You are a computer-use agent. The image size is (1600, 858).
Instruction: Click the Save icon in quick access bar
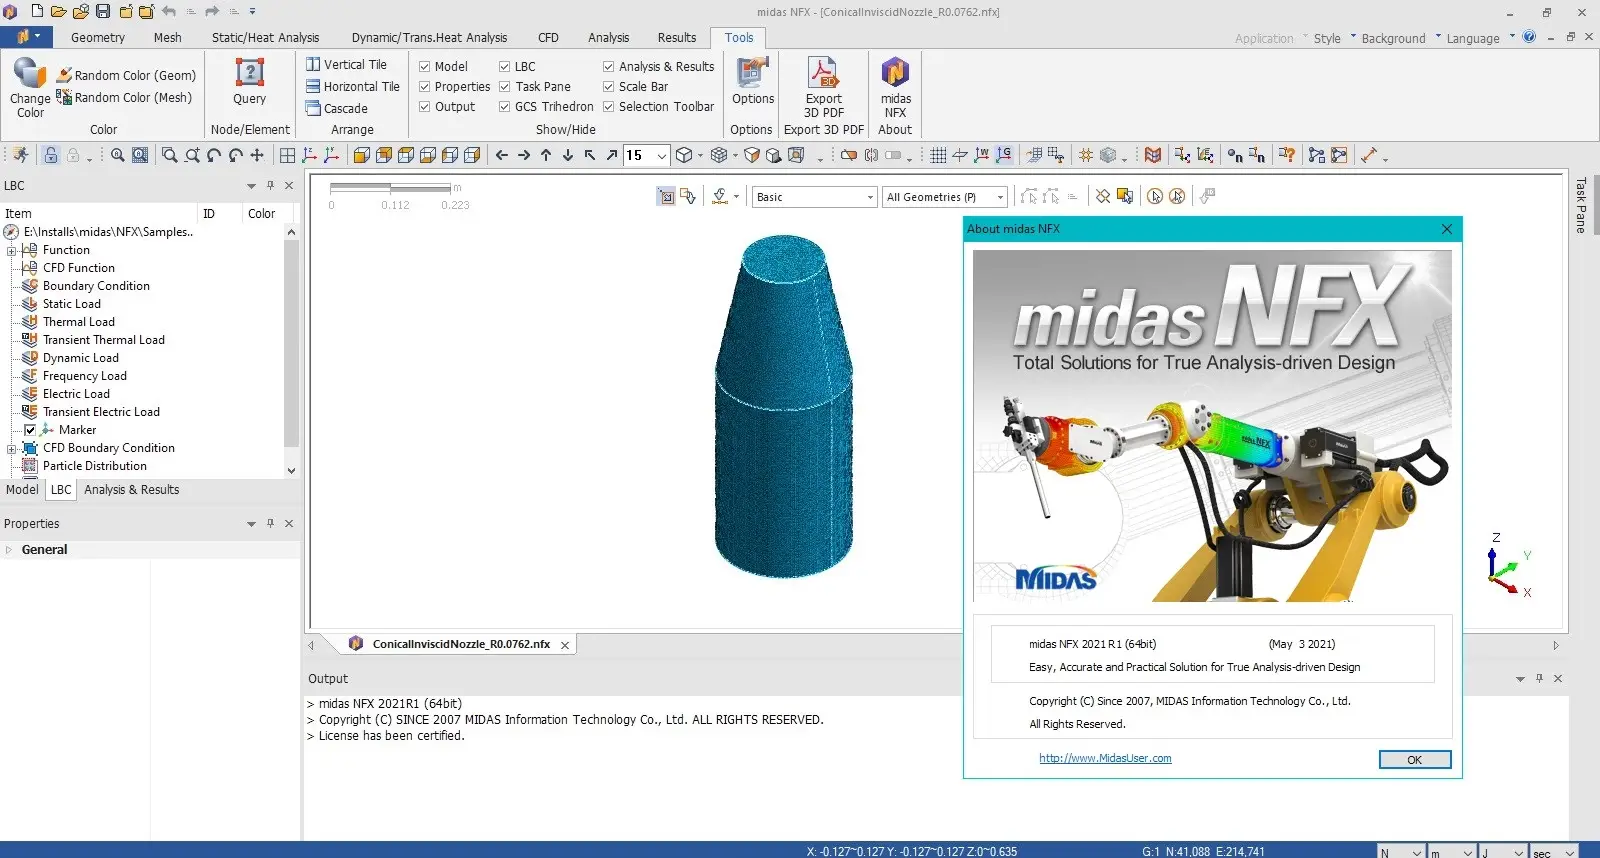click(102, 12)
